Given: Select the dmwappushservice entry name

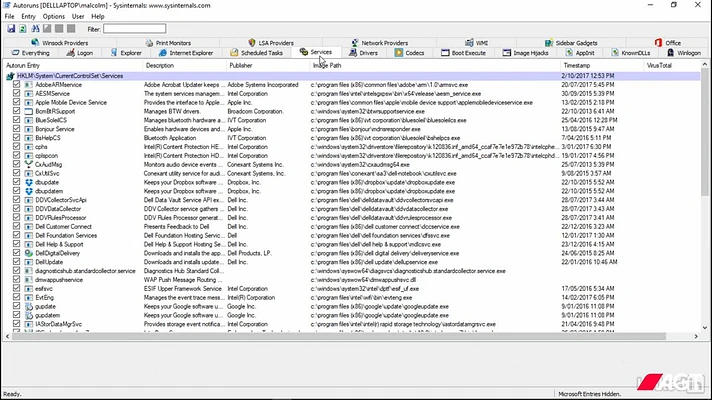Looking at the screenshot, I should (x=59, y=280).
